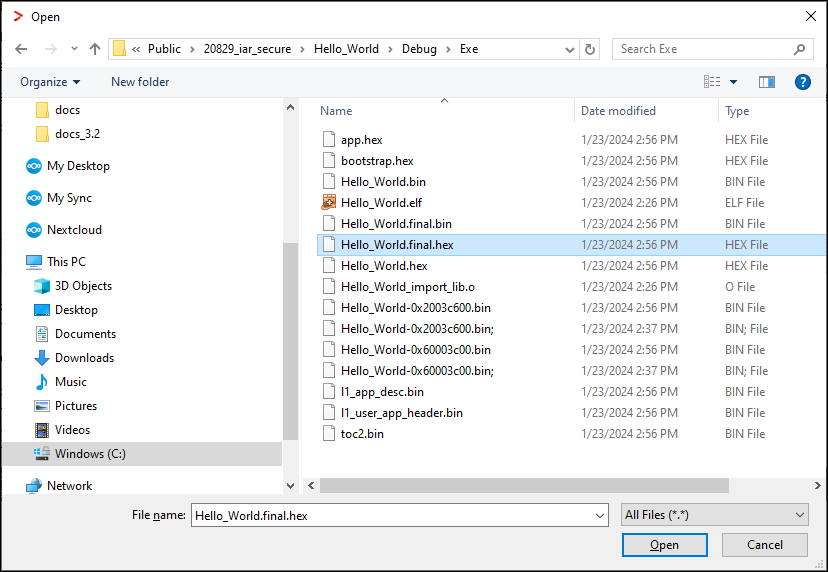Select the l1_app_desc.bin file
The image size is (828, 572).
382,392
